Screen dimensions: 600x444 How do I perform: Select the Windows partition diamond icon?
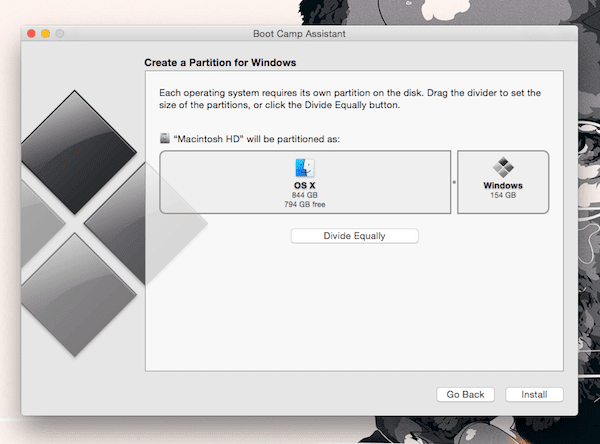pyautogui.click(x=503, y=167)
